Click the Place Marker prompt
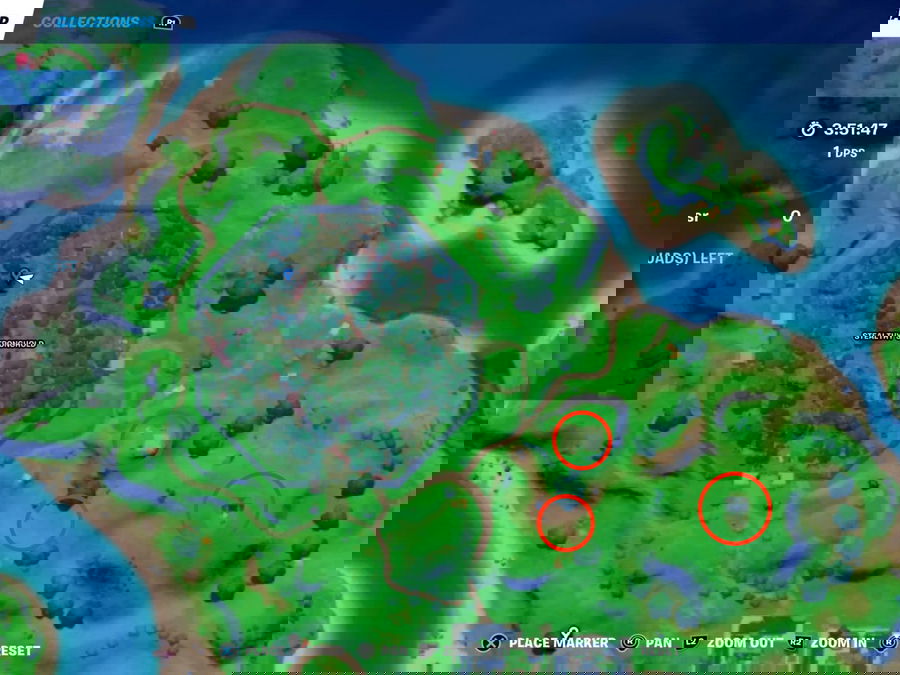The image size is (900, 675). [558, 642]
